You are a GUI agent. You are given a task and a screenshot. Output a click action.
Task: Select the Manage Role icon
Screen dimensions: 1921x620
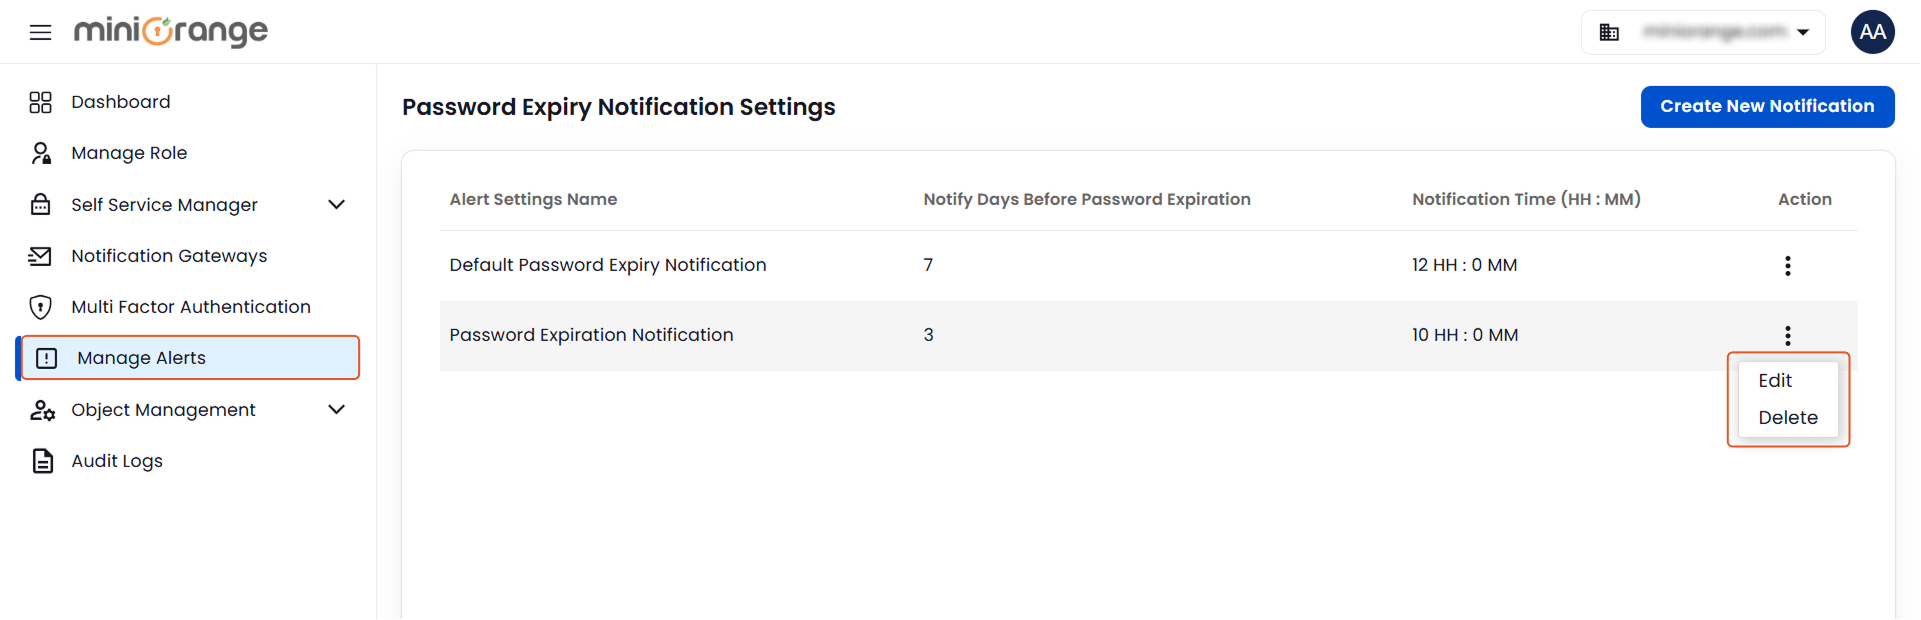pos(40,152)
